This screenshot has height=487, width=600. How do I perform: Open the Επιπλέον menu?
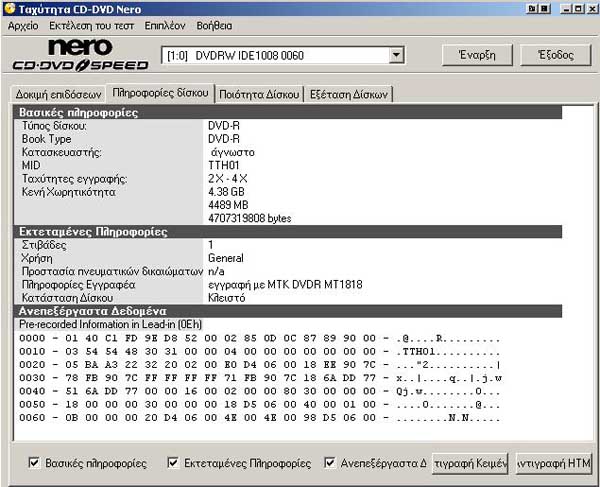(x=165, y=26)
